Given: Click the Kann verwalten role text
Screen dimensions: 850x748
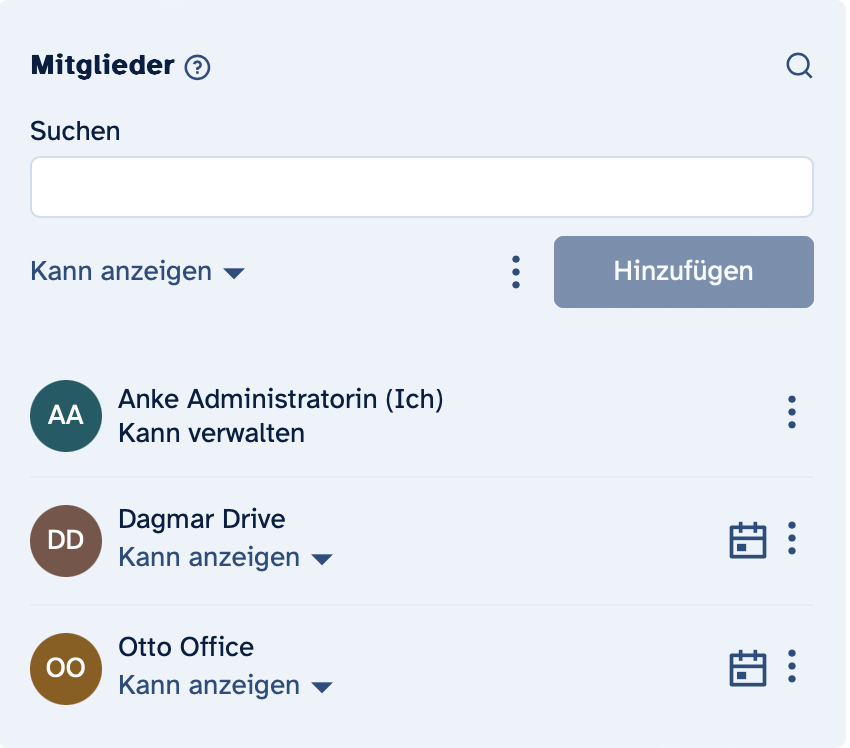Looking at the screenshot, I should (211, 433).
